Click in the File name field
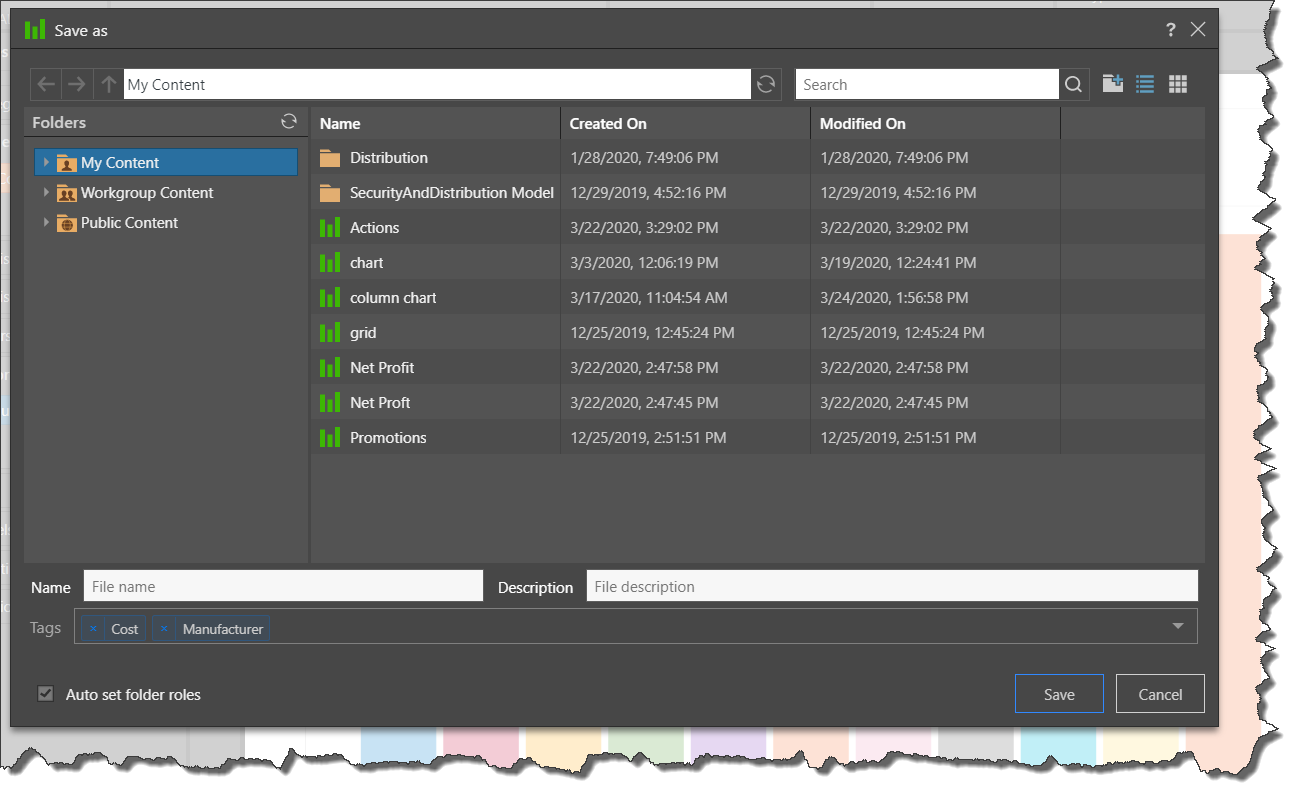This screenshot has width=1300, height=794. click(282, 587)
